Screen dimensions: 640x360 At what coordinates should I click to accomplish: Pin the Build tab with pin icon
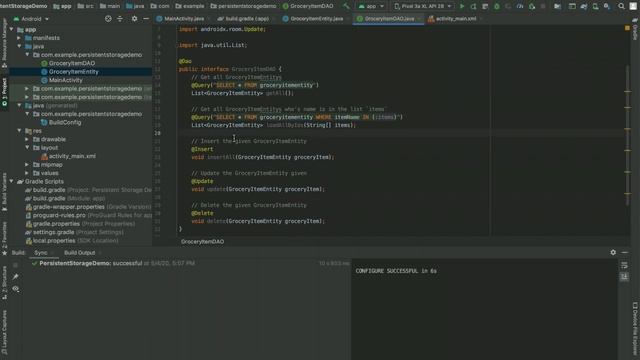click(x=16, y=277)
